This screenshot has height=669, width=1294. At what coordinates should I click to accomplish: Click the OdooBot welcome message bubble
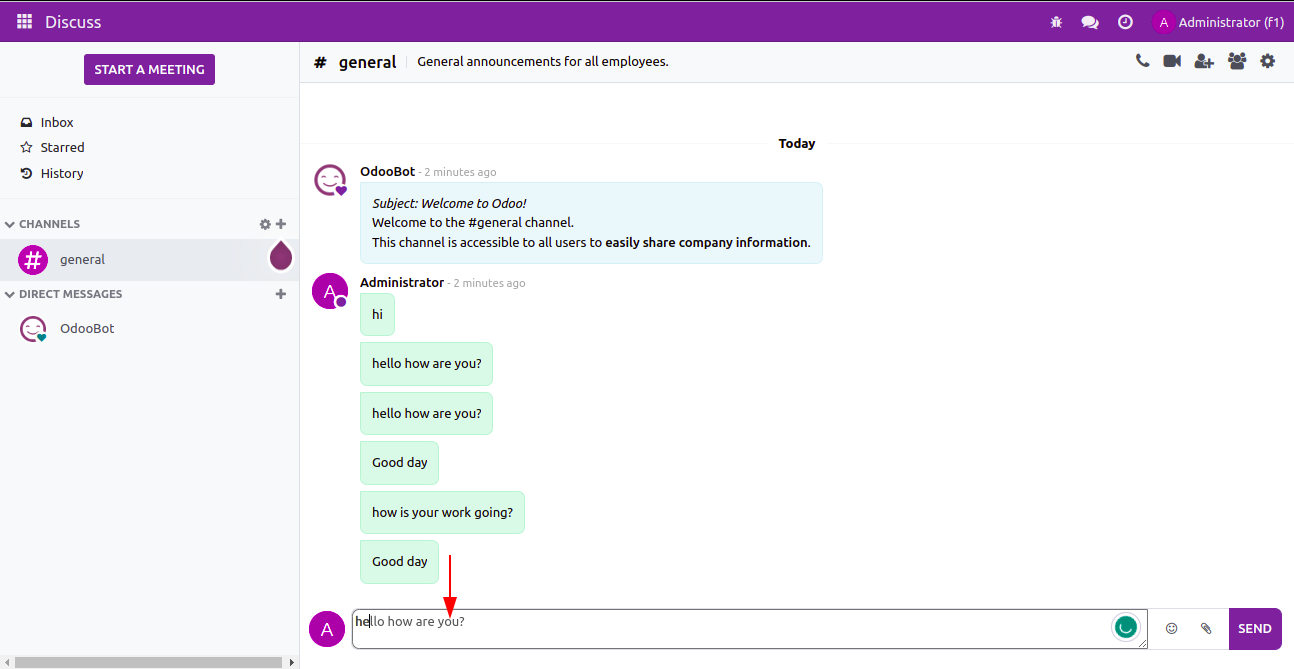pos(591,223)
